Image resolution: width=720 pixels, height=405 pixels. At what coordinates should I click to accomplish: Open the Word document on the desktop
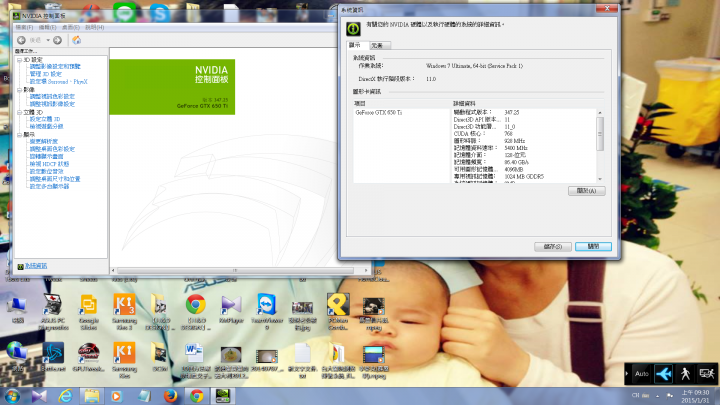(x=195, y=360)
